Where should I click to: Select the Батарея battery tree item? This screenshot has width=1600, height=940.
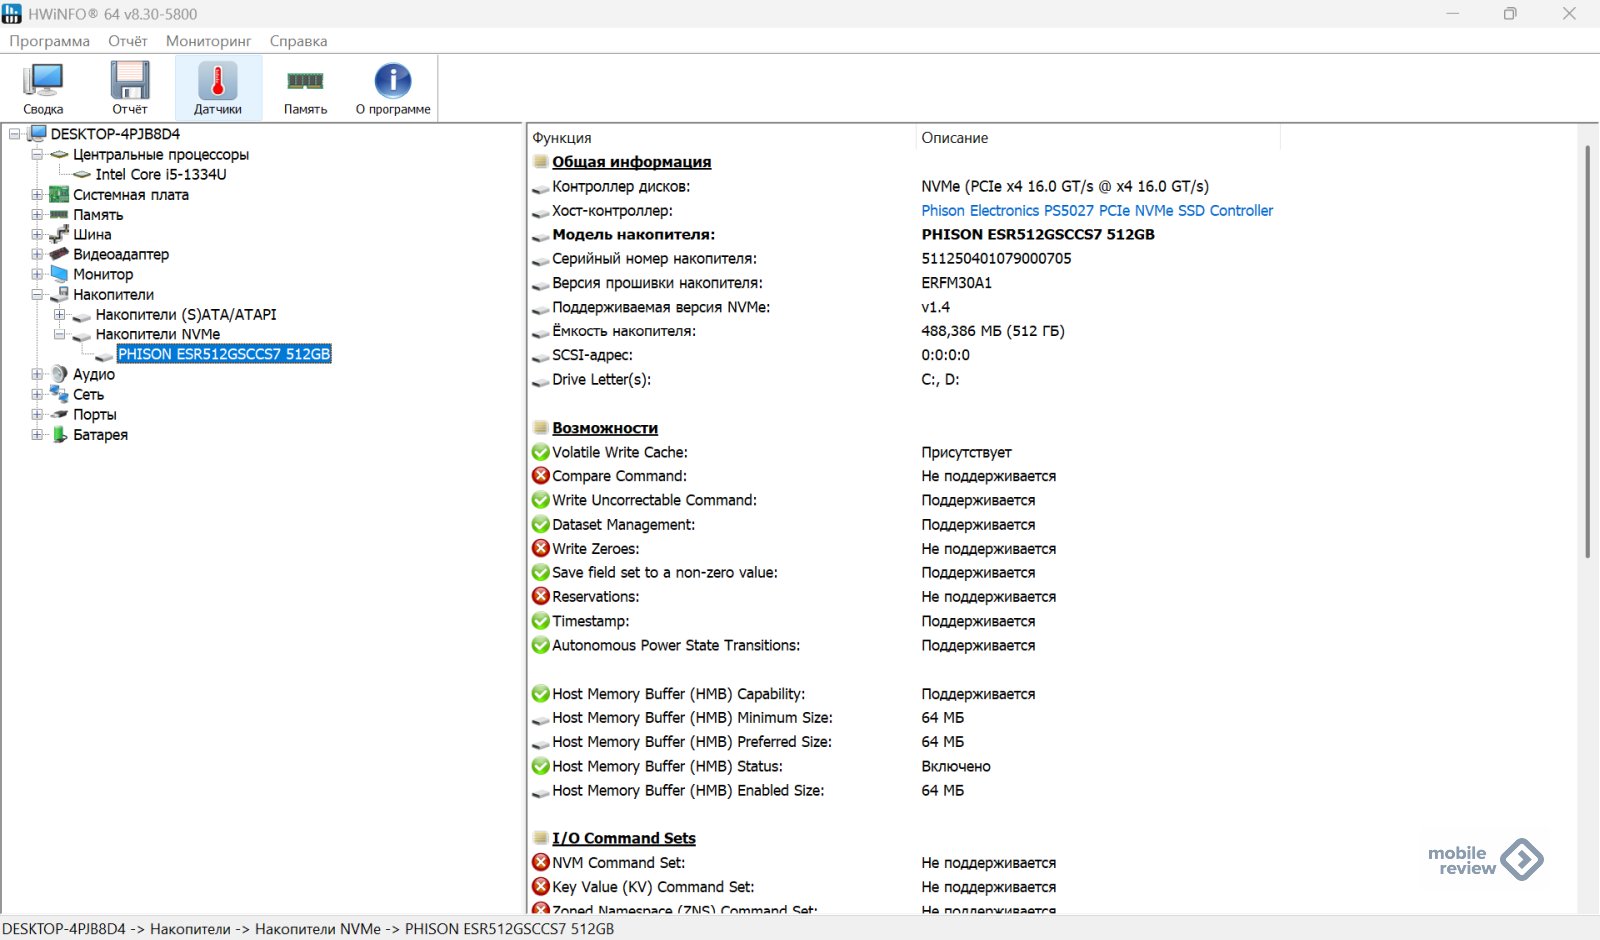click(x=100, y=435)
